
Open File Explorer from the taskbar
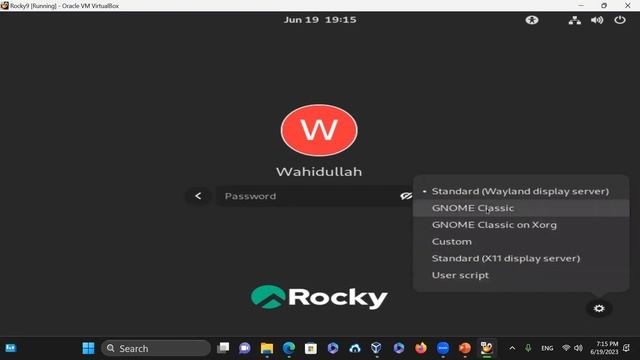coord(267,348)
